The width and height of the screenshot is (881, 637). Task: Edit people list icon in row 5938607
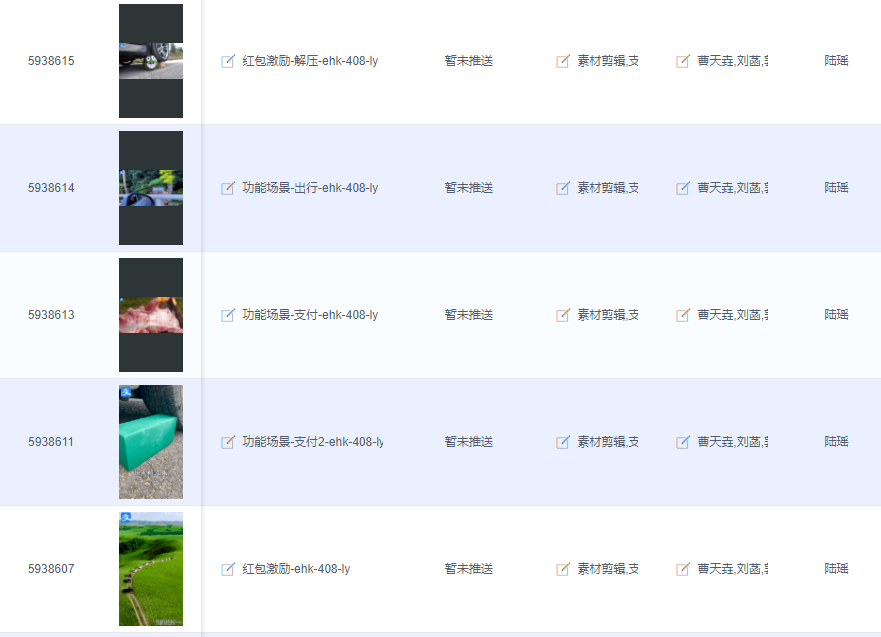[x=683, y=568]
